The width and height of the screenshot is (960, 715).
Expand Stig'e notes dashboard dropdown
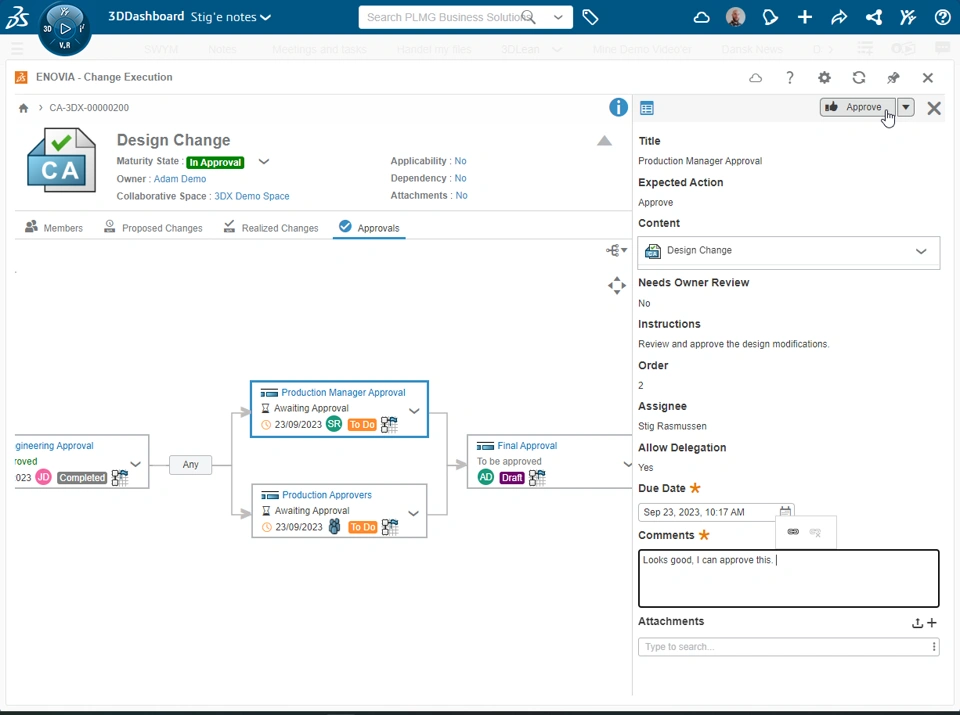click(x=265, y=17)
